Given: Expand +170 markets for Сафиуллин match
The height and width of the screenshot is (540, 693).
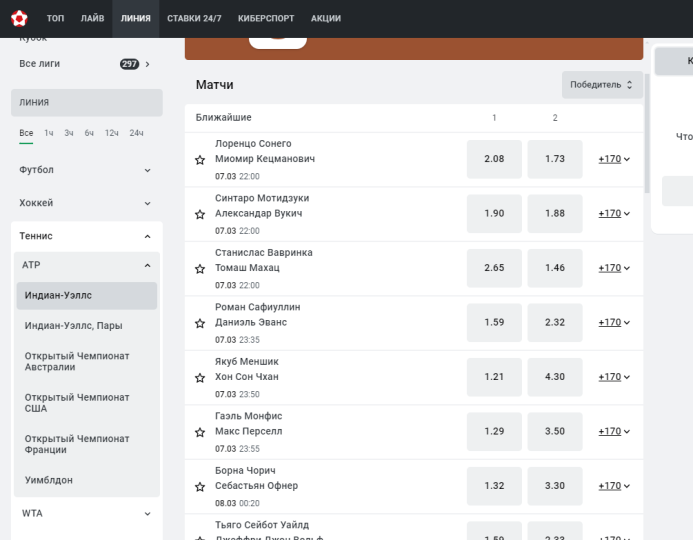Looking at the screenshot, I should point(614,323).
